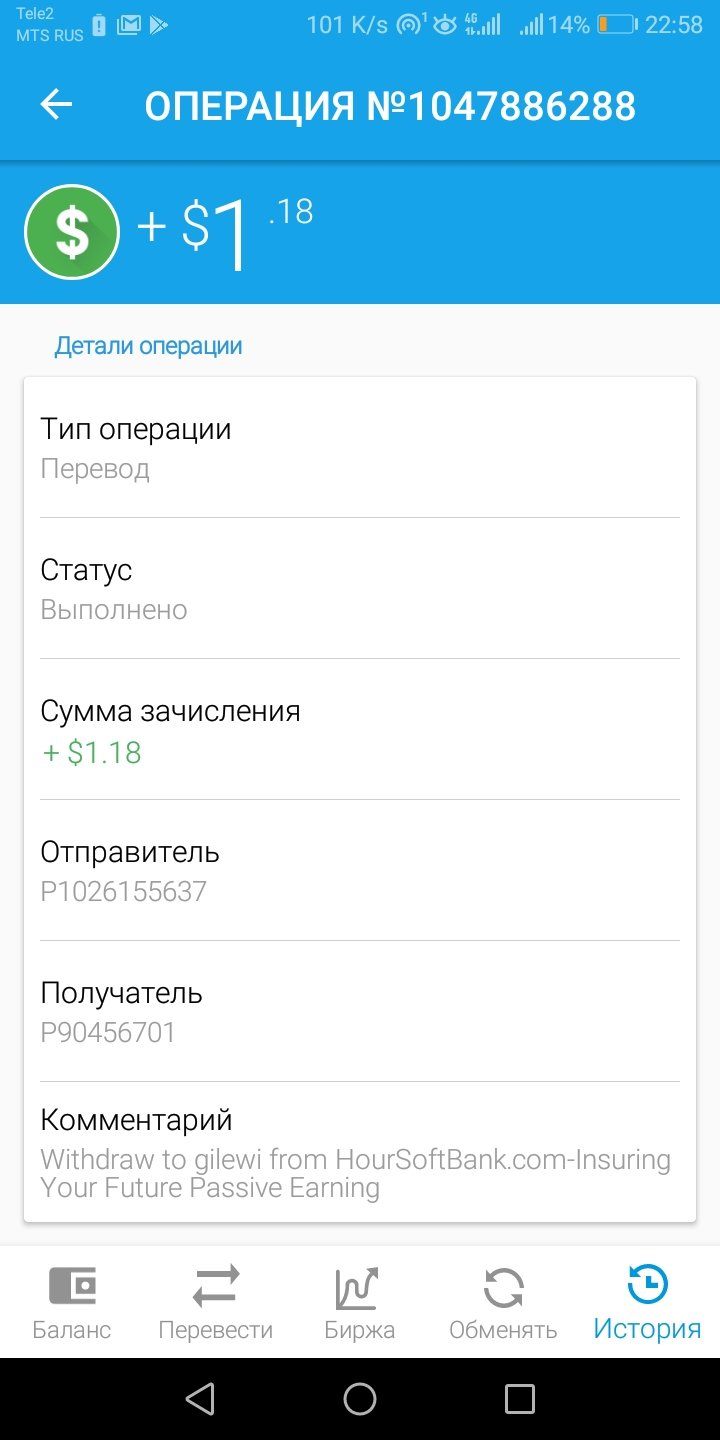Open the Перевести transfer arrows tab
Viewport: 720px width, 1440px height.
coord(216,1302)
